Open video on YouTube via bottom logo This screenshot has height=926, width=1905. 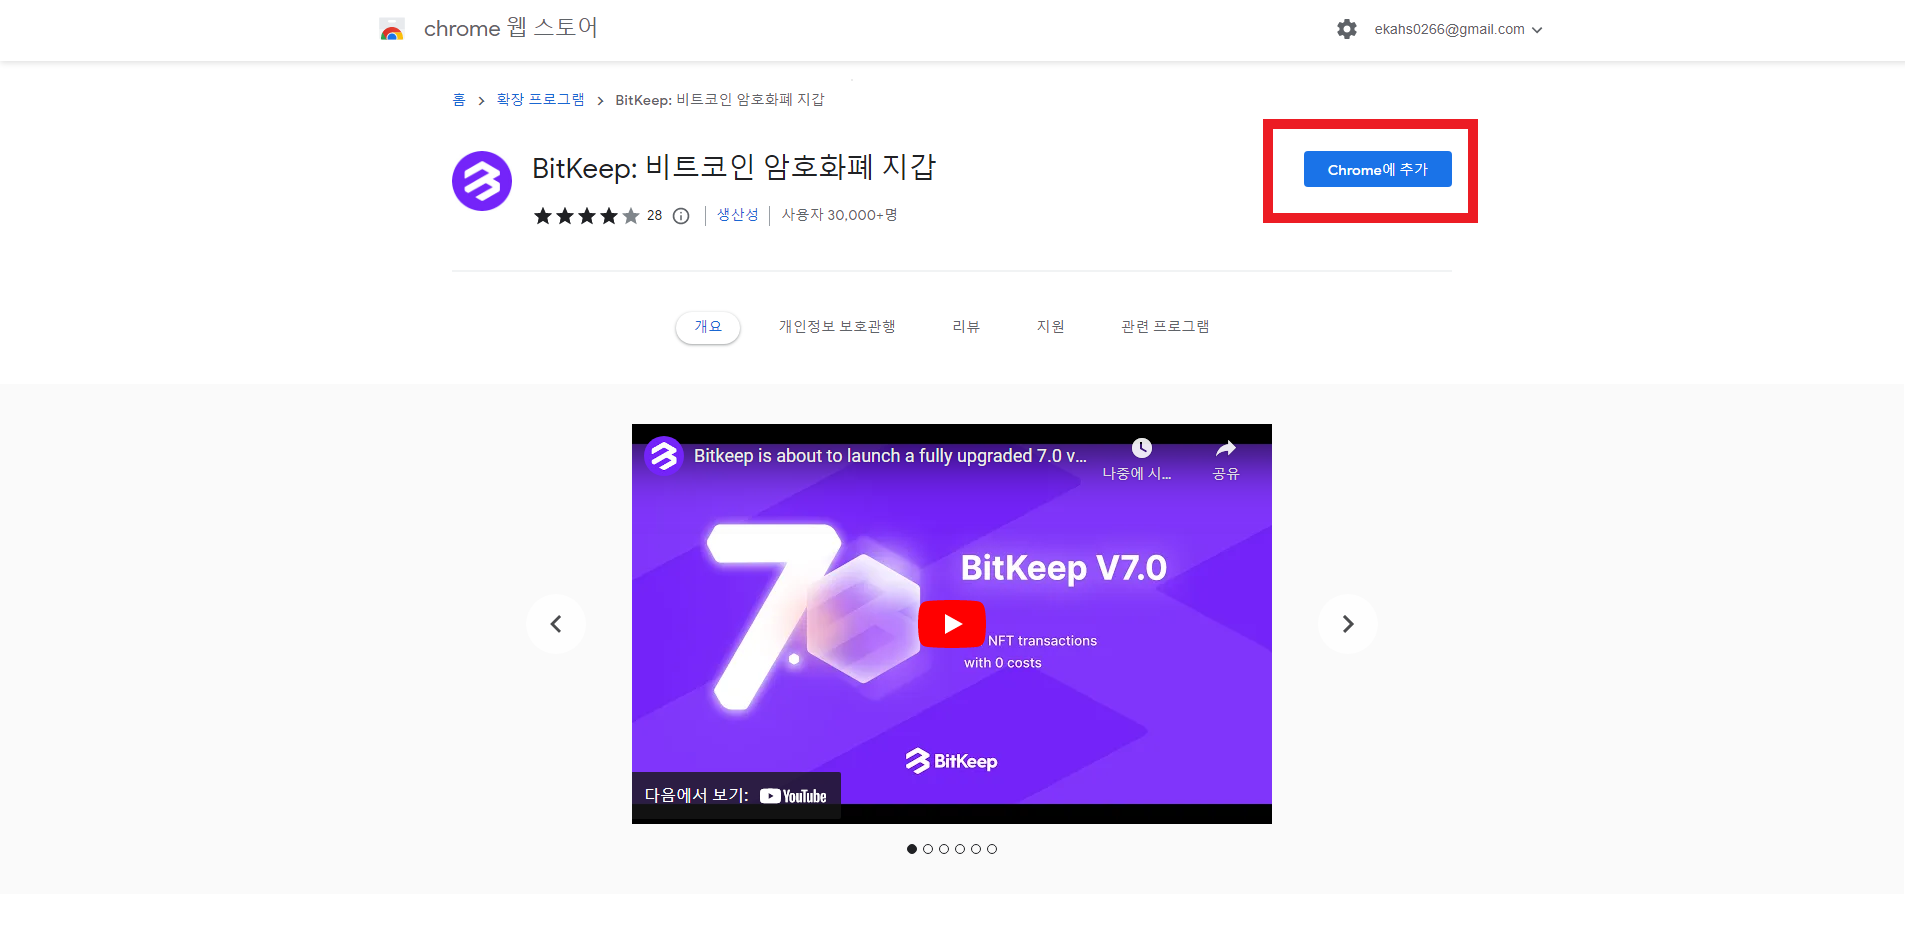tap(793, 796)
